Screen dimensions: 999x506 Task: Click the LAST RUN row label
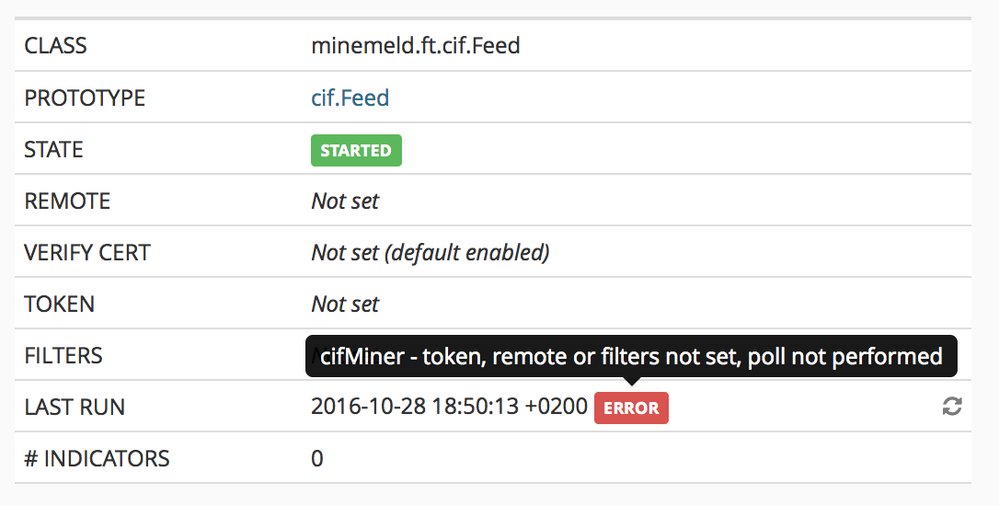point(74,407)
